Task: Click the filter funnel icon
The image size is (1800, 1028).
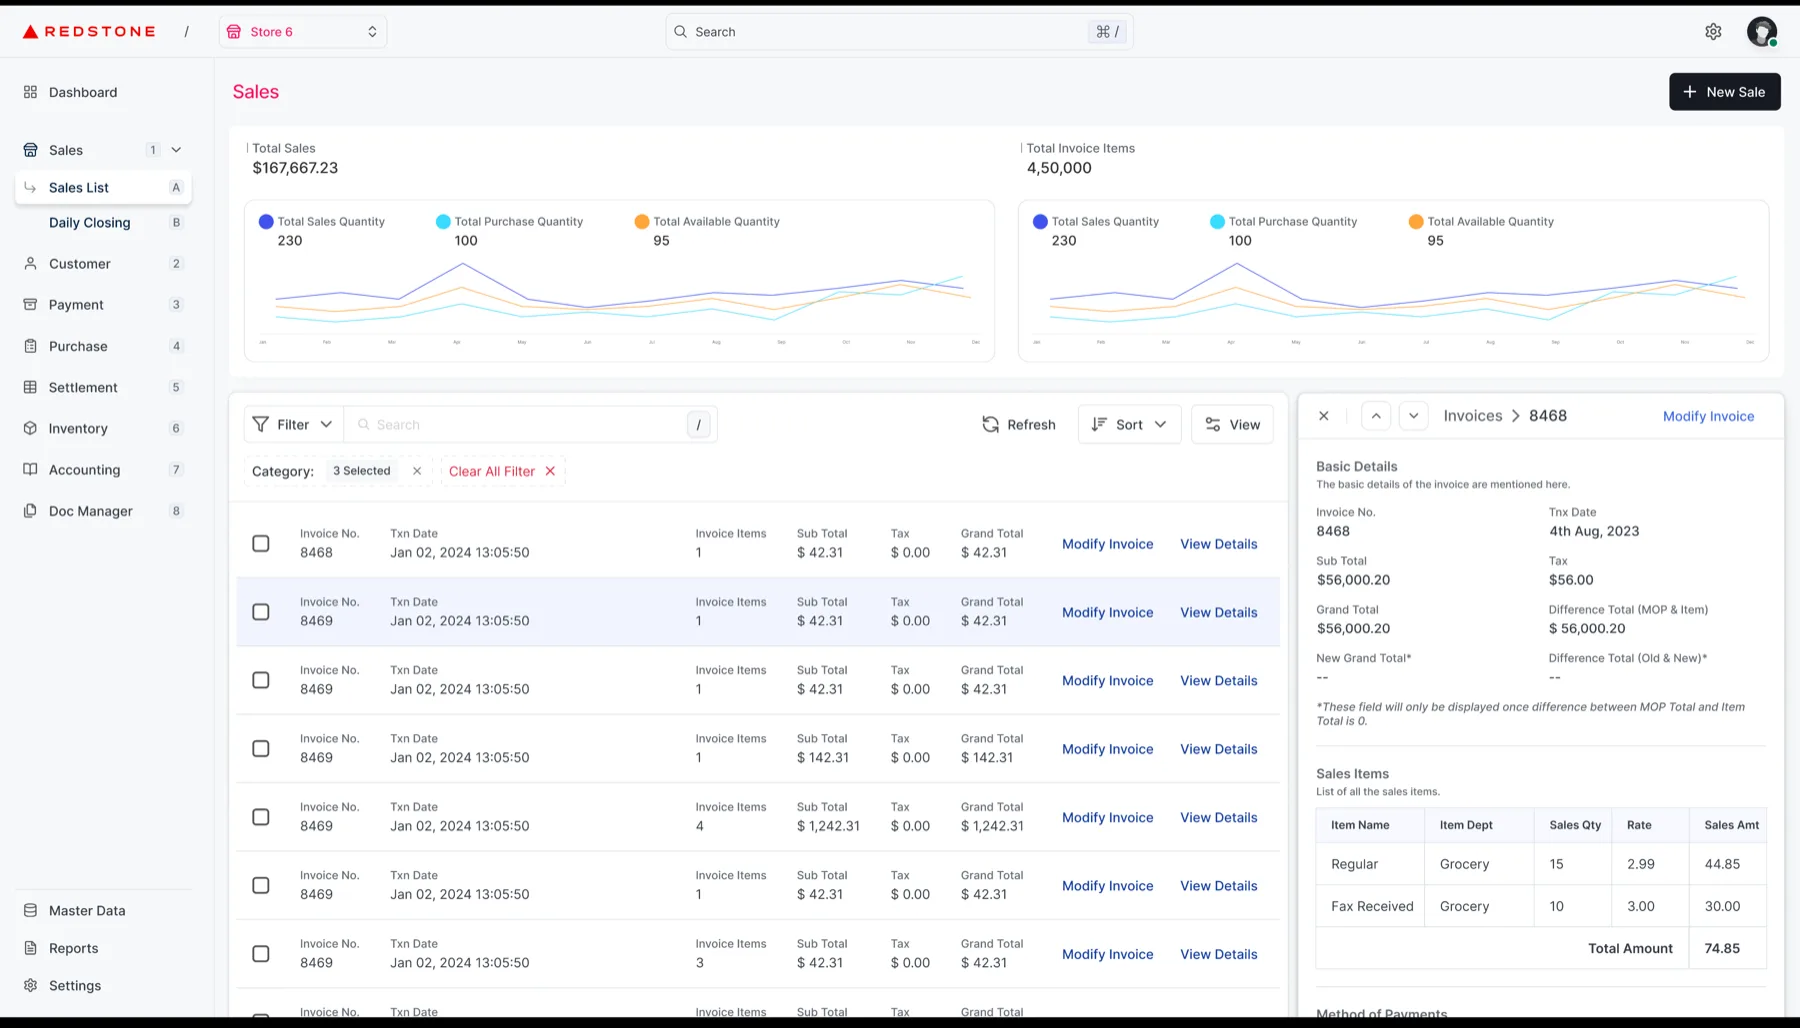Action: point(261,425)
